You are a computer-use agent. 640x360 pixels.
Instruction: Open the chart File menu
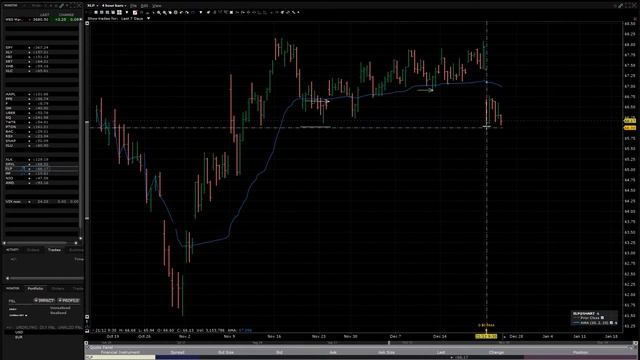click(x=133, y=6)
